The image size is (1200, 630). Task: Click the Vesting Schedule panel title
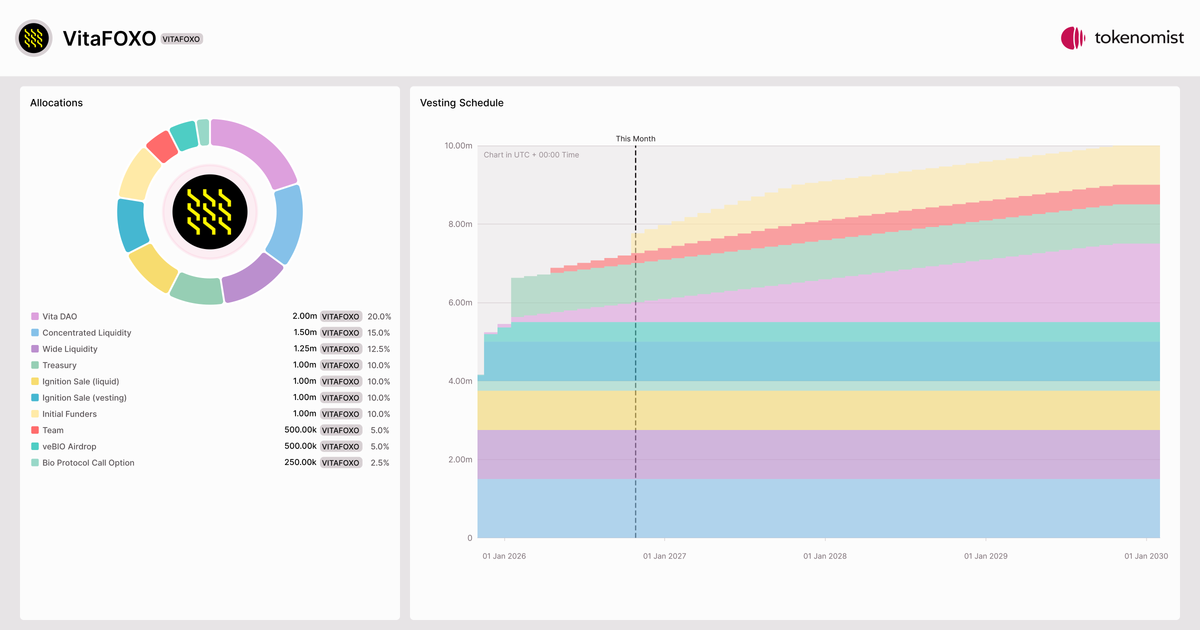(462, 103)
